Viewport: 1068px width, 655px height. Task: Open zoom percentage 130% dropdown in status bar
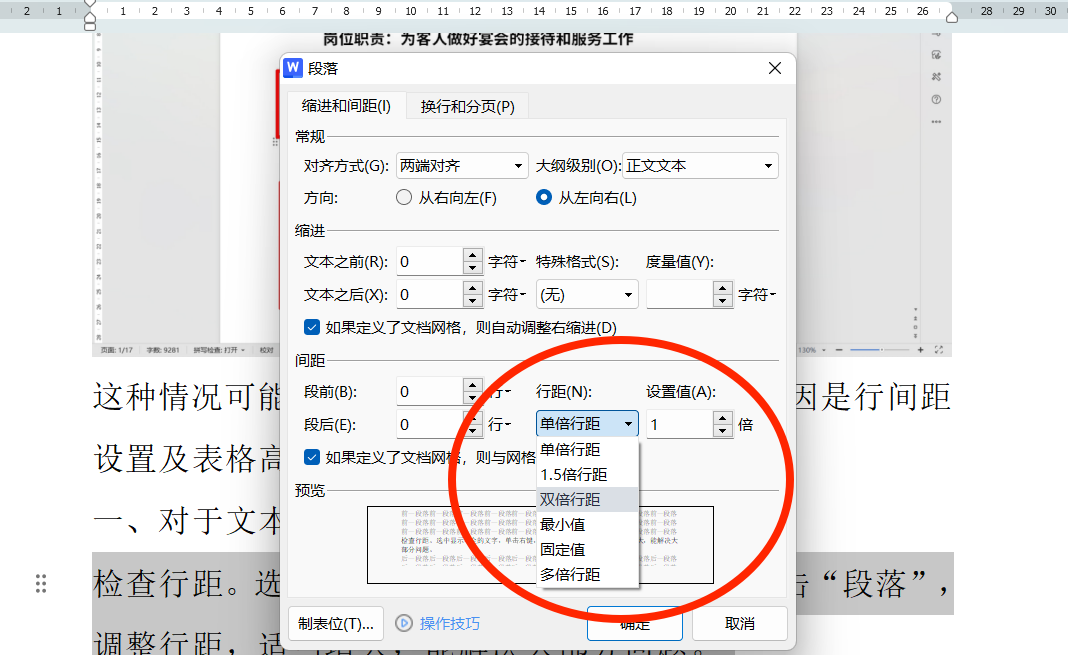812,350
